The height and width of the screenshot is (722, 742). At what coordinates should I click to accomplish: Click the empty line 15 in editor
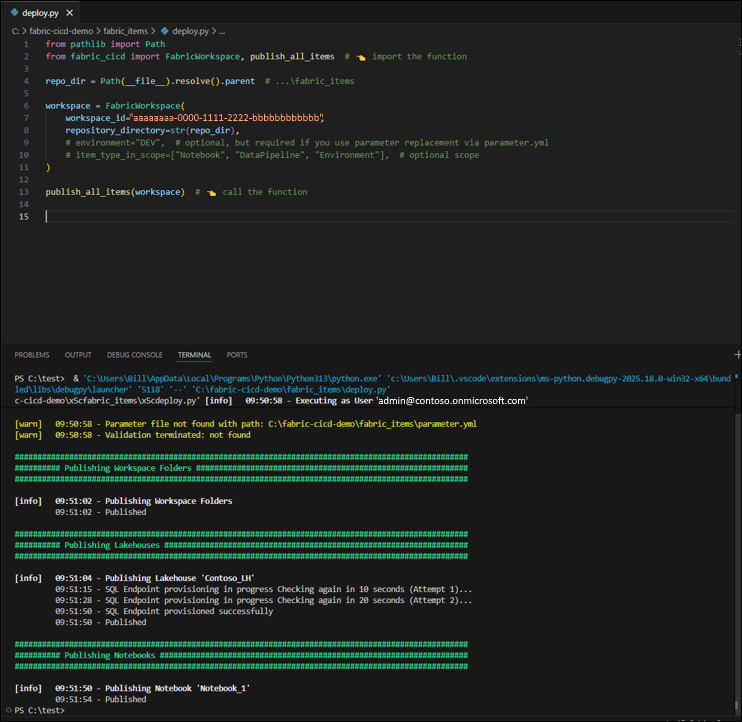click(388, 216)
